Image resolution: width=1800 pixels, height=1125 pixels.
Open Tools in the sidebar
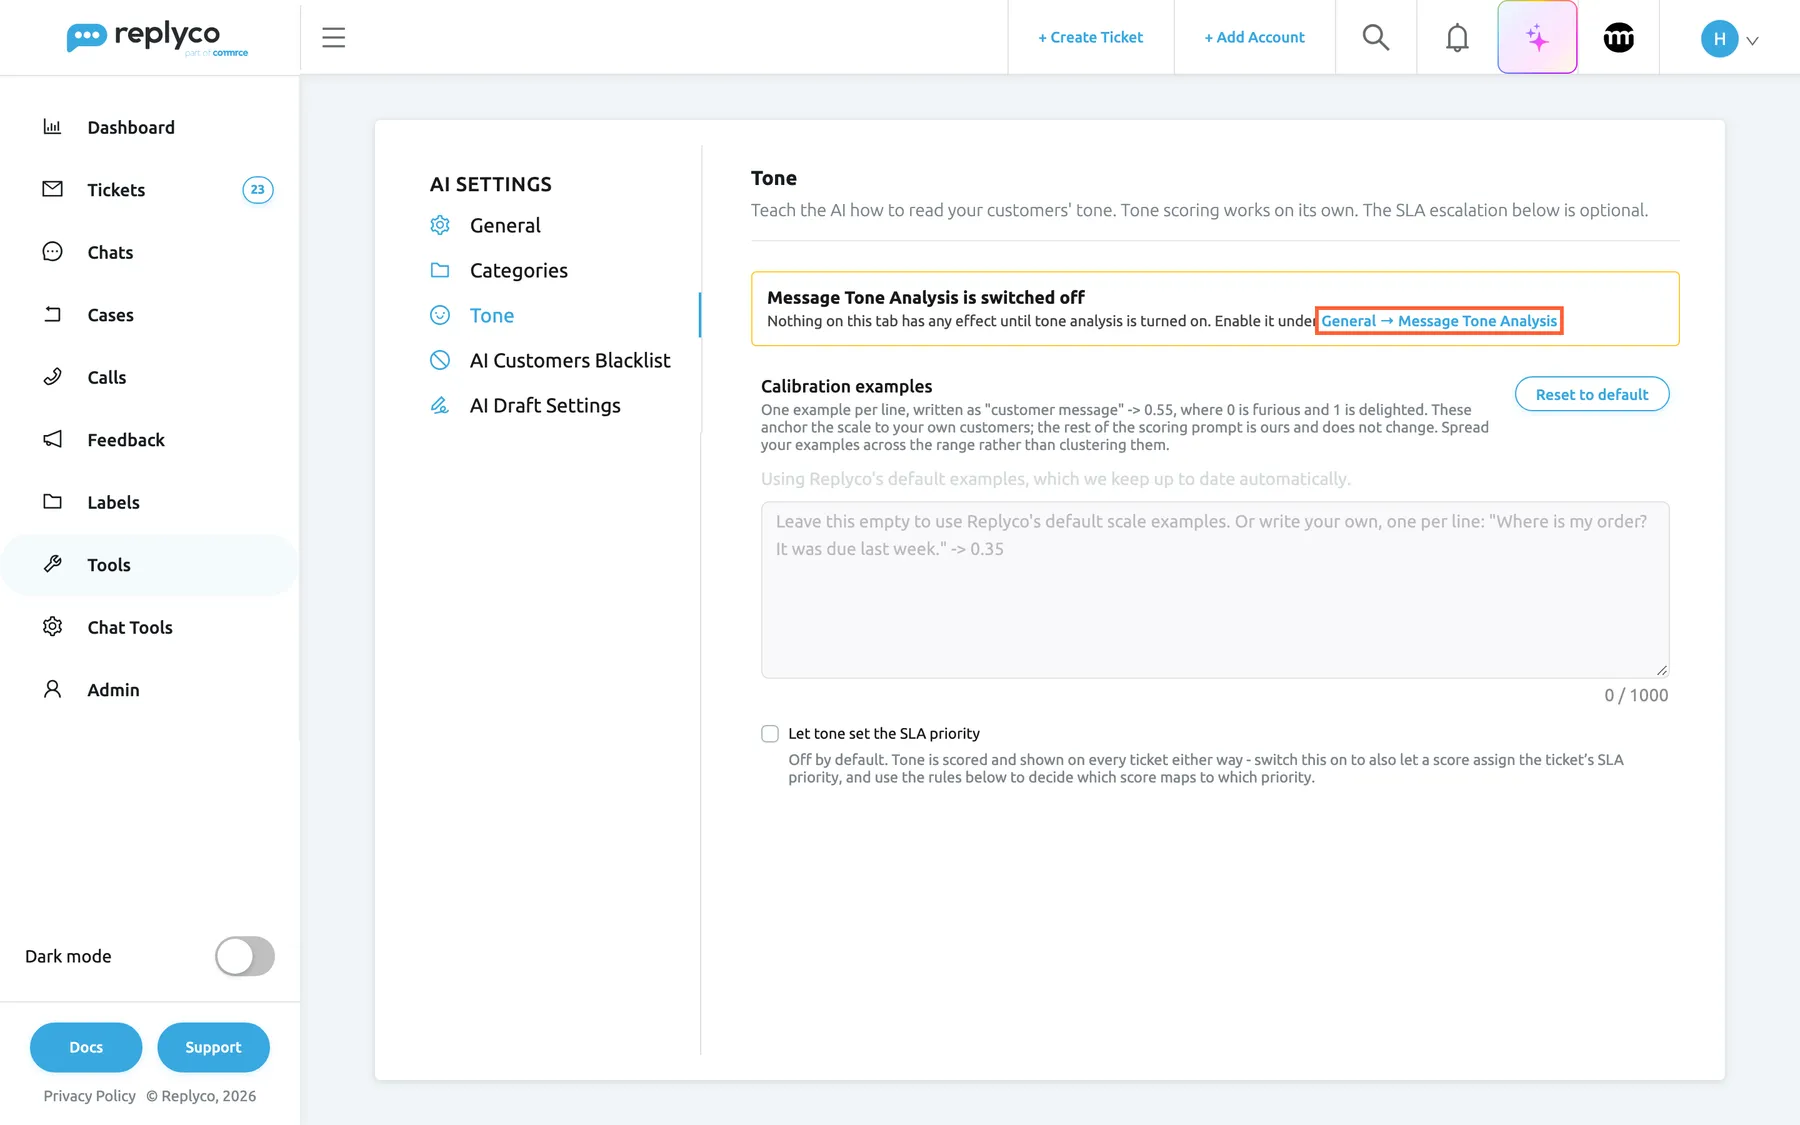150,565
